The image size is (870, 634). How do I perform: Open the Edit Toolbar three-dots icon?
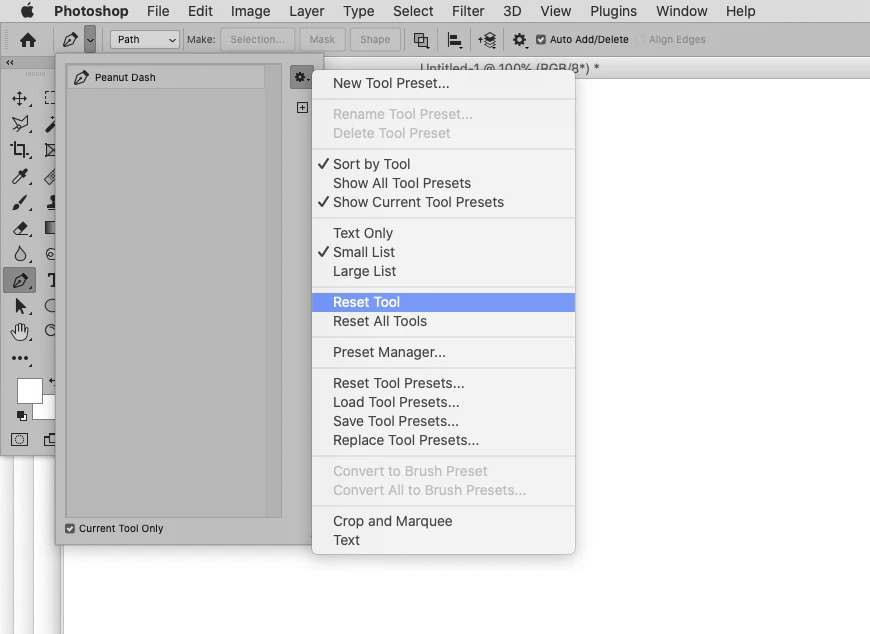click(x=21, y=358)
